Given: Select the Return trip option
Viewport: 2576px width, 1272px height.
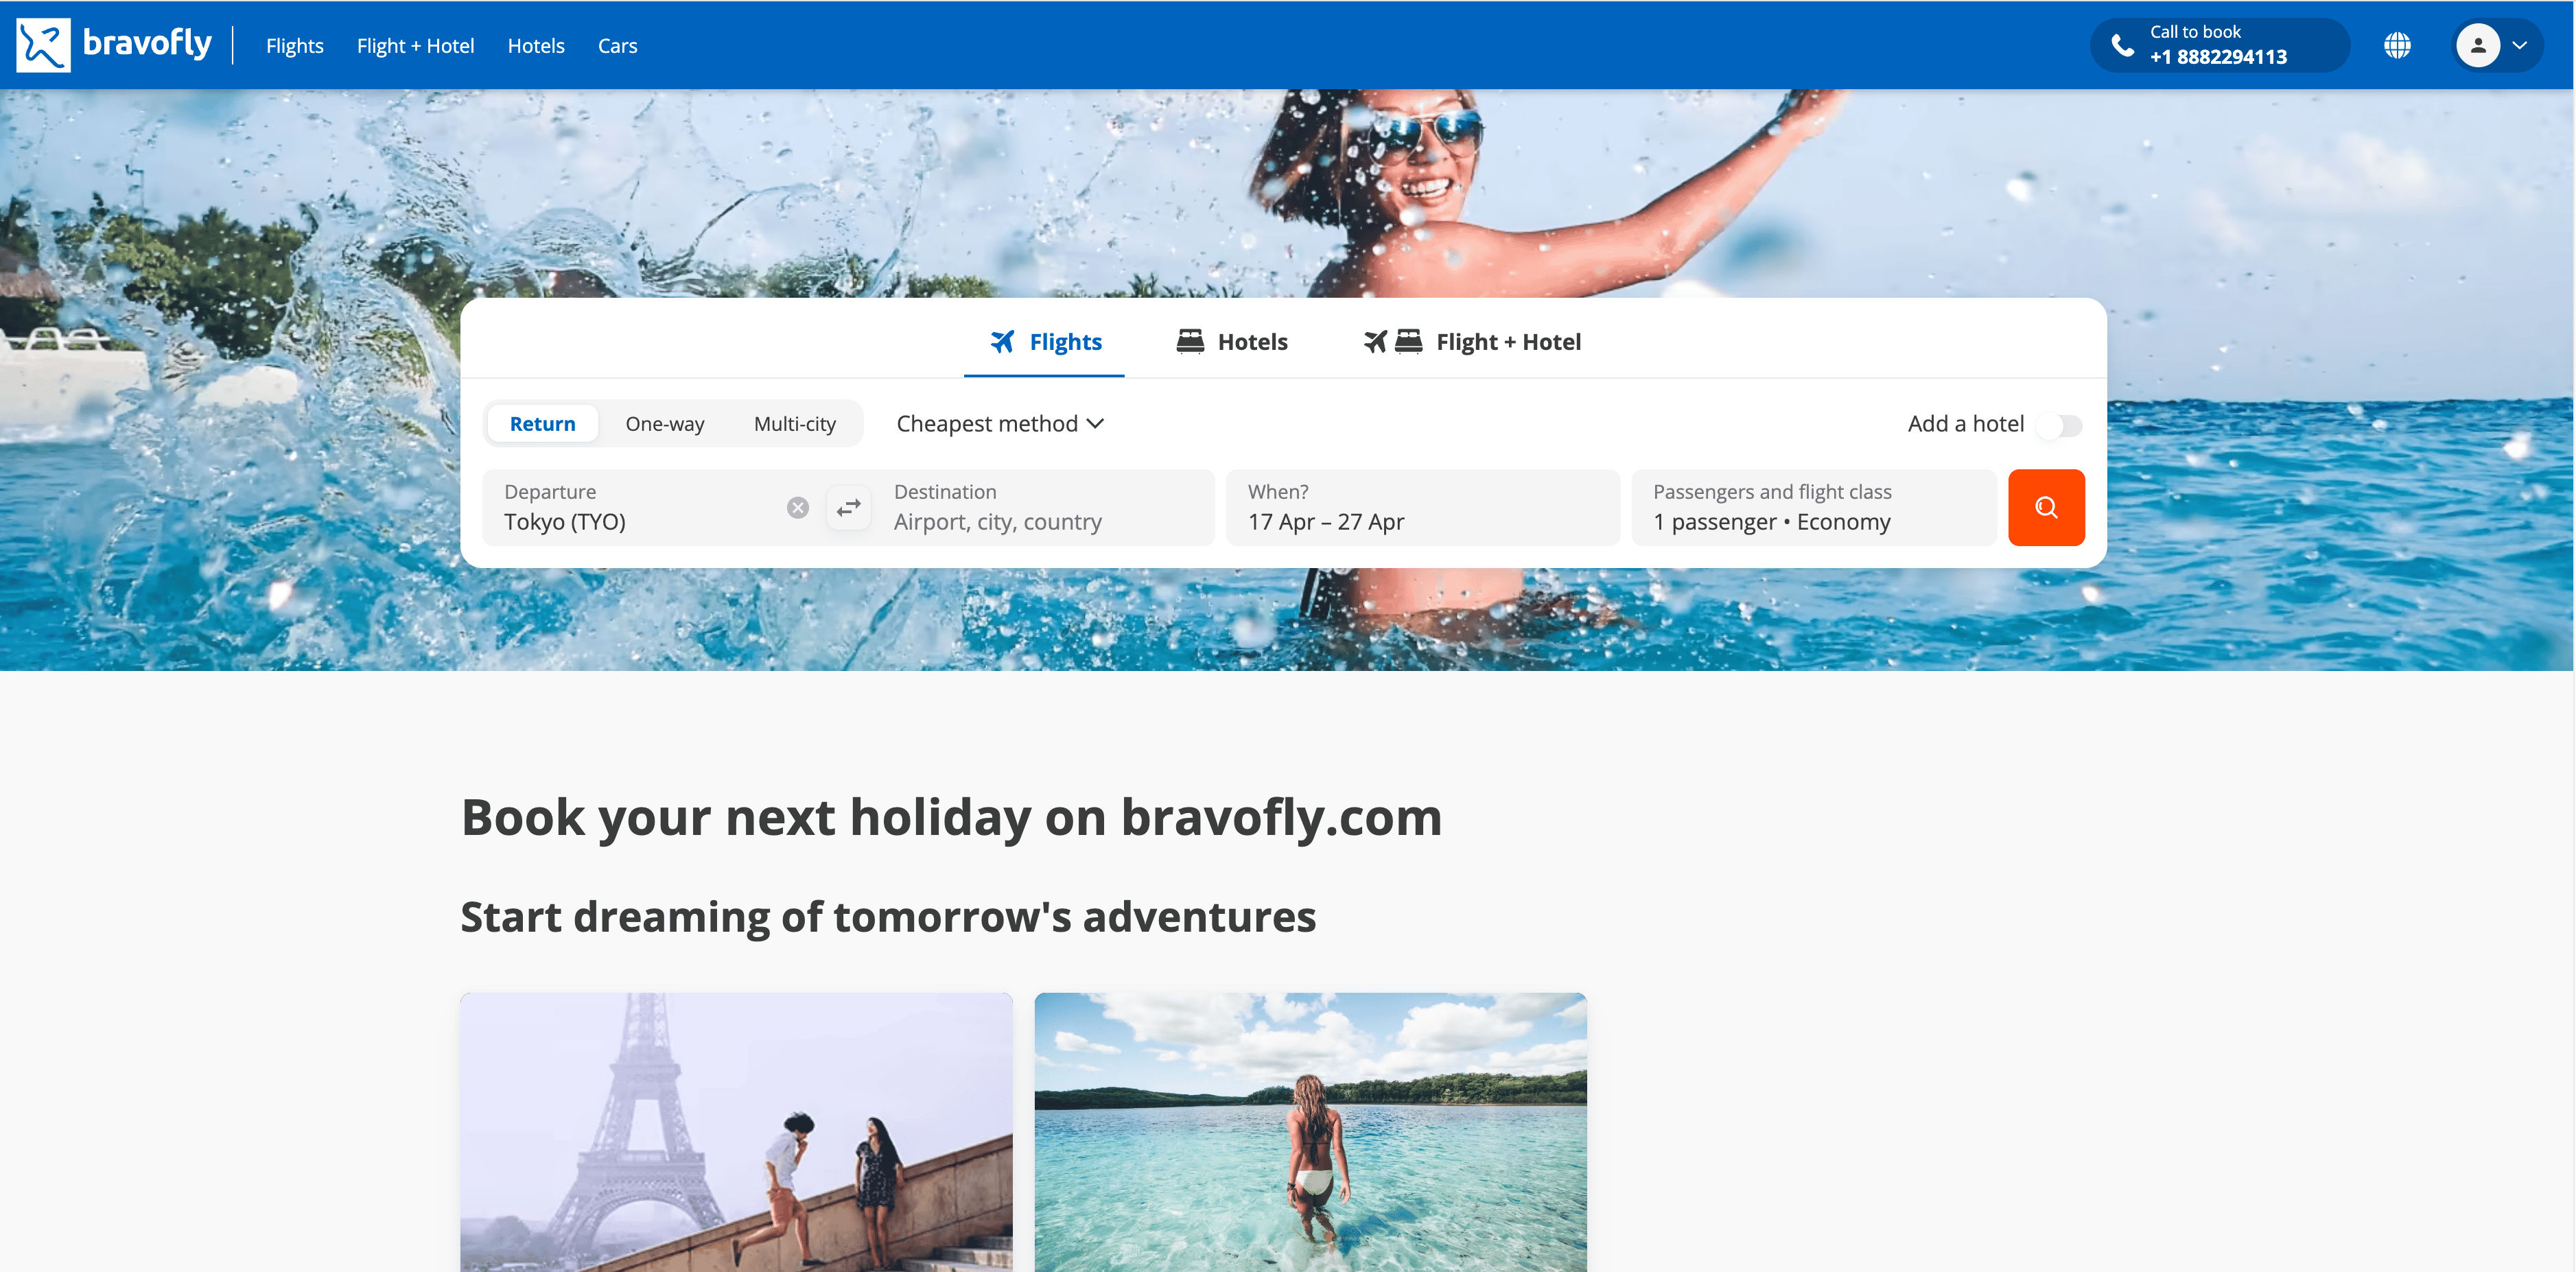Looking at the screenshot, I should coord(542,424).
